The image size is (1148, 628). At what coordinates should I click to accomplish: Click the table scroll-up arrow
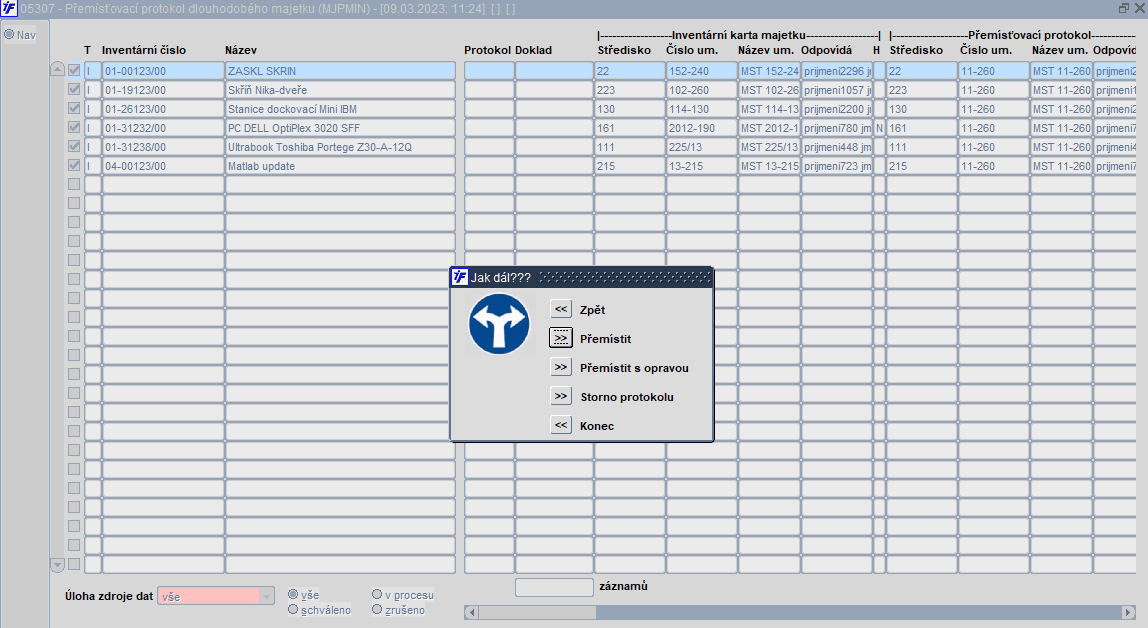coord(58,70)
